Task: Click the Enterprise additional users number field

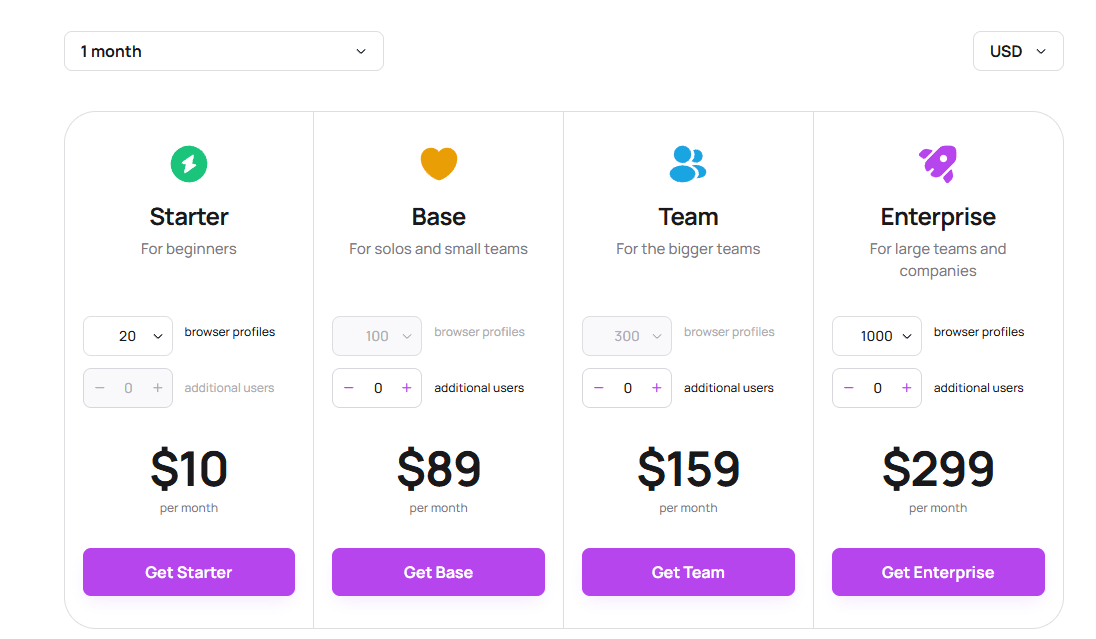Action: coord(877,388)
